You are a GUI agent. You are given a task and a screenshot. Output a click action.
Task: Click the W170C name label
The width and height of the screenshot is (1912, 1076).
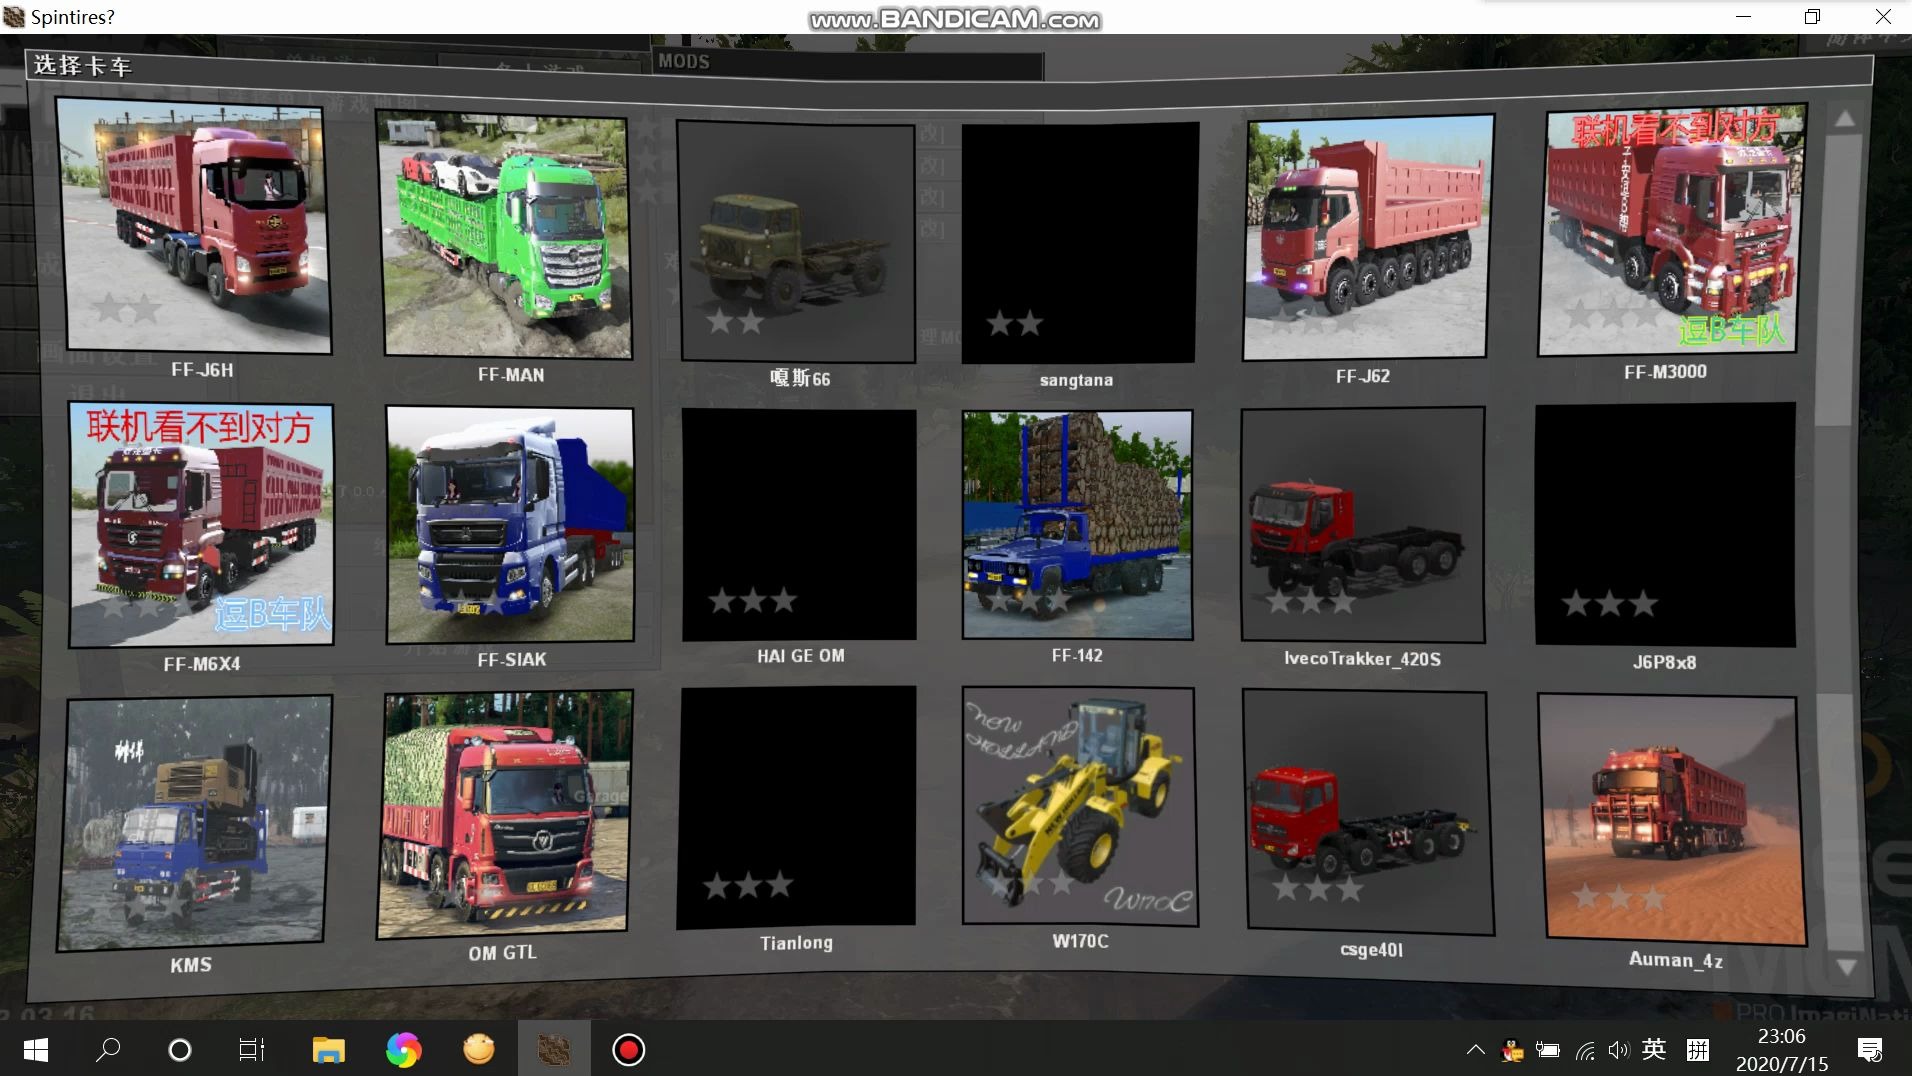click(1080, 941)
